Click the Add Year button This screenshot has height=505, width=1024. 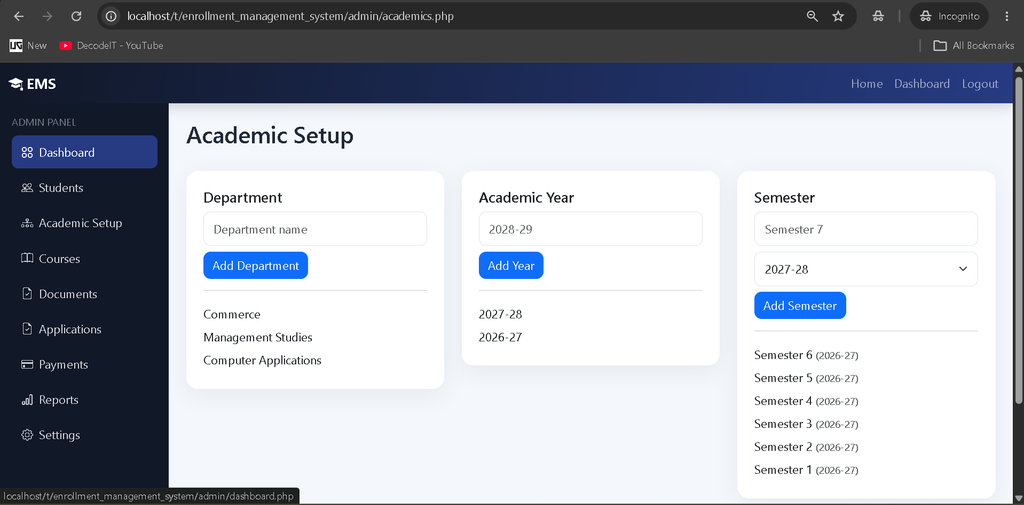(x=511, y=266)
